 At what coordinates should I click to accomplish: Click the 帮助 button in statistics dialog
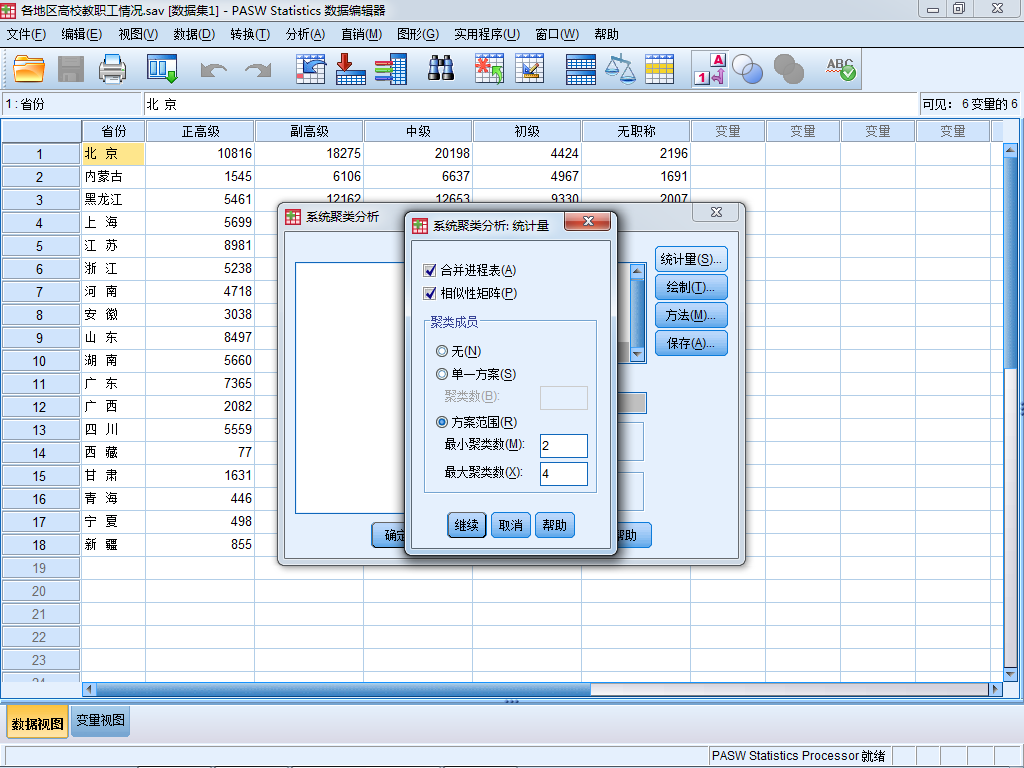(x=554, y=525)
